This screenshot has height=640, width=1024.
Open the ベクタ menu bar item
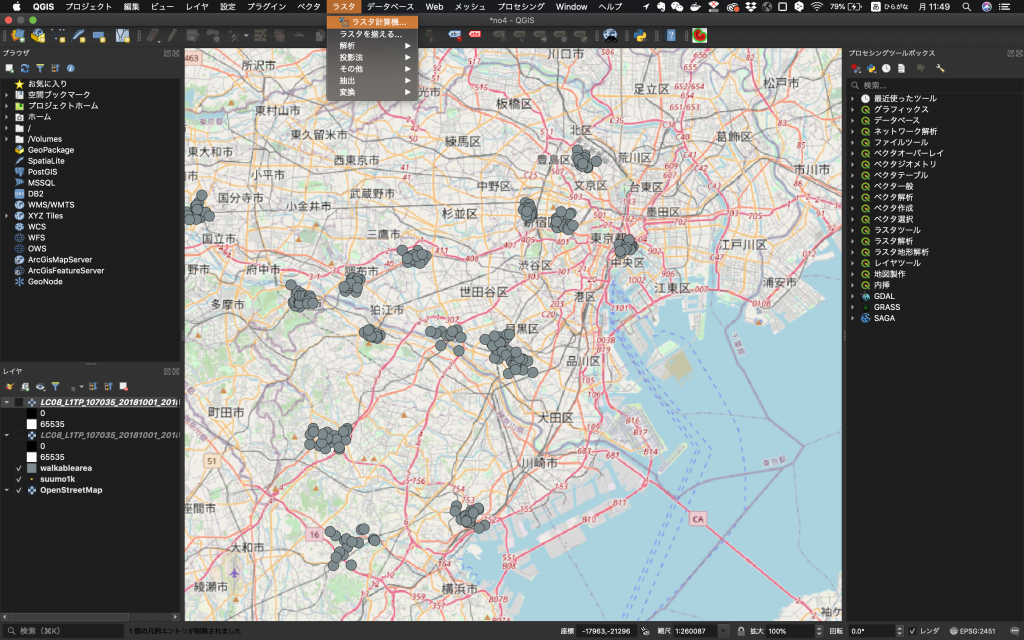309,7
